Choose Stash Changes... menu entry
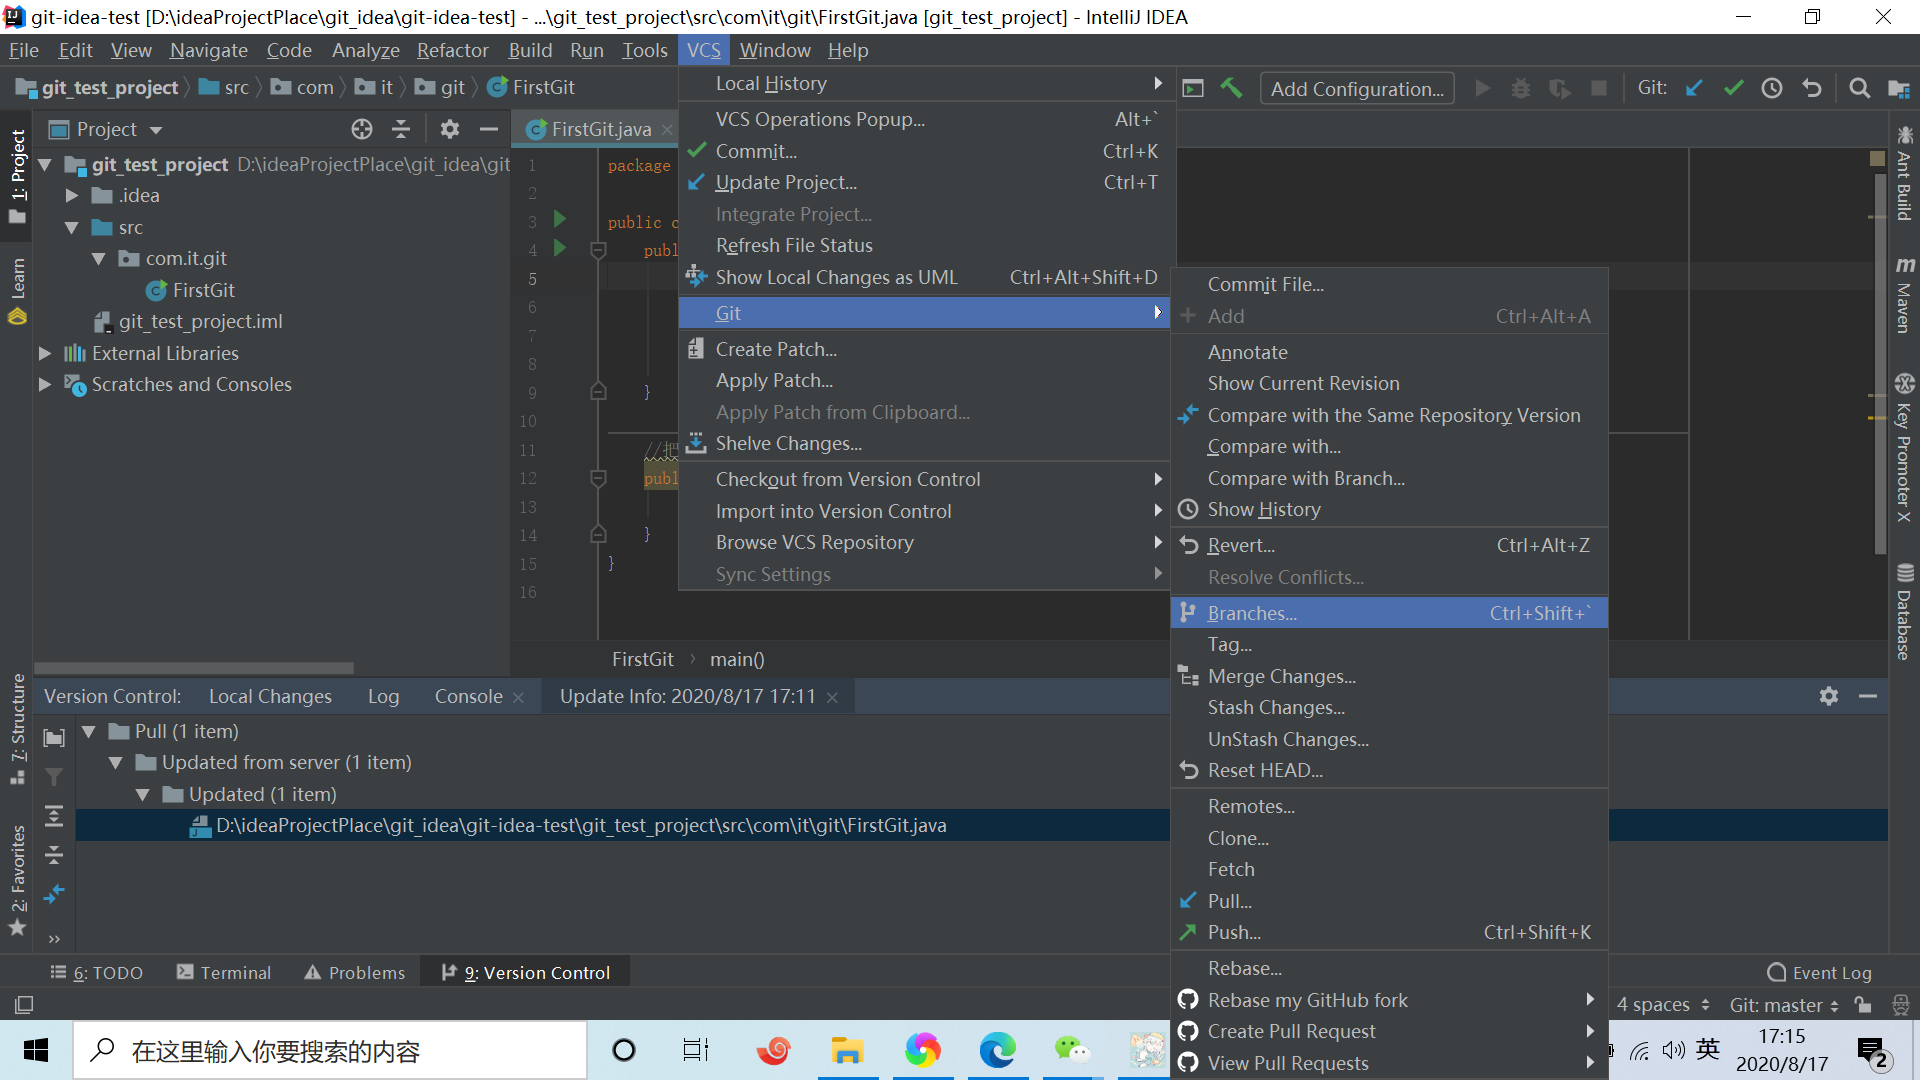The image size is (1920, 1080). click(1389, 708)
